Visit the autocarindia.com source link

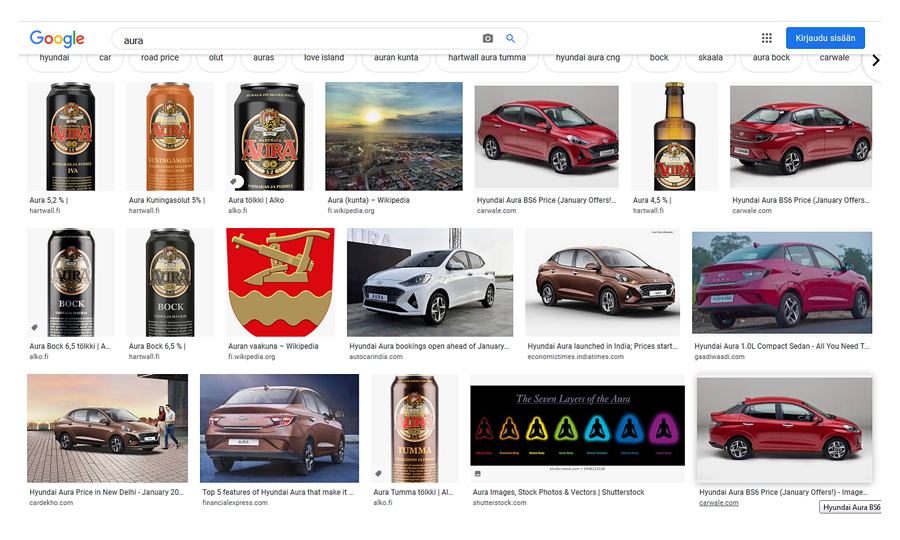pos(376,356)
